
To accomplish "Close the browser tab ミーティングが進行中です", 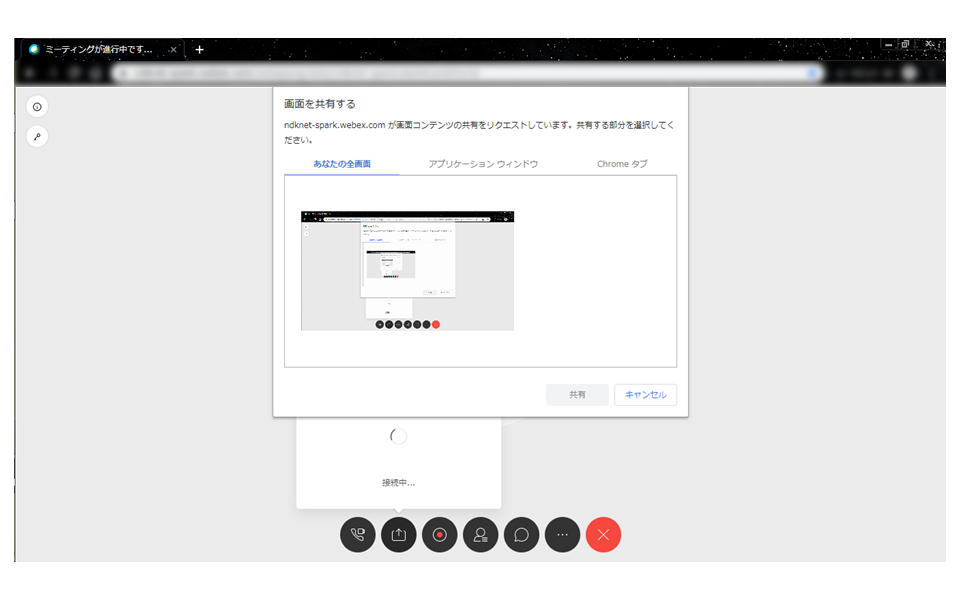I will 173,50.
